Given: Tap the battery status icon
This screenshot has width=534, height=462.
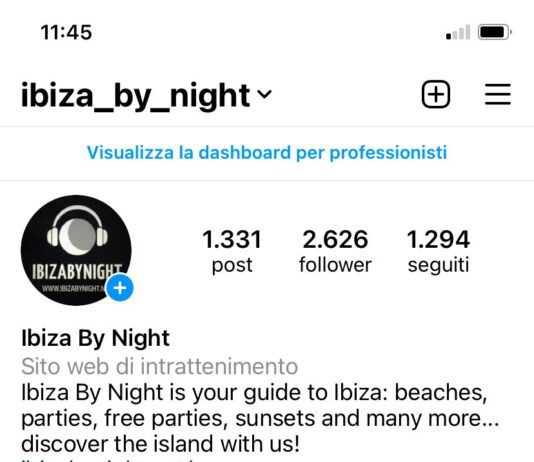Looking at the screenshot, I should click(494, 32).
